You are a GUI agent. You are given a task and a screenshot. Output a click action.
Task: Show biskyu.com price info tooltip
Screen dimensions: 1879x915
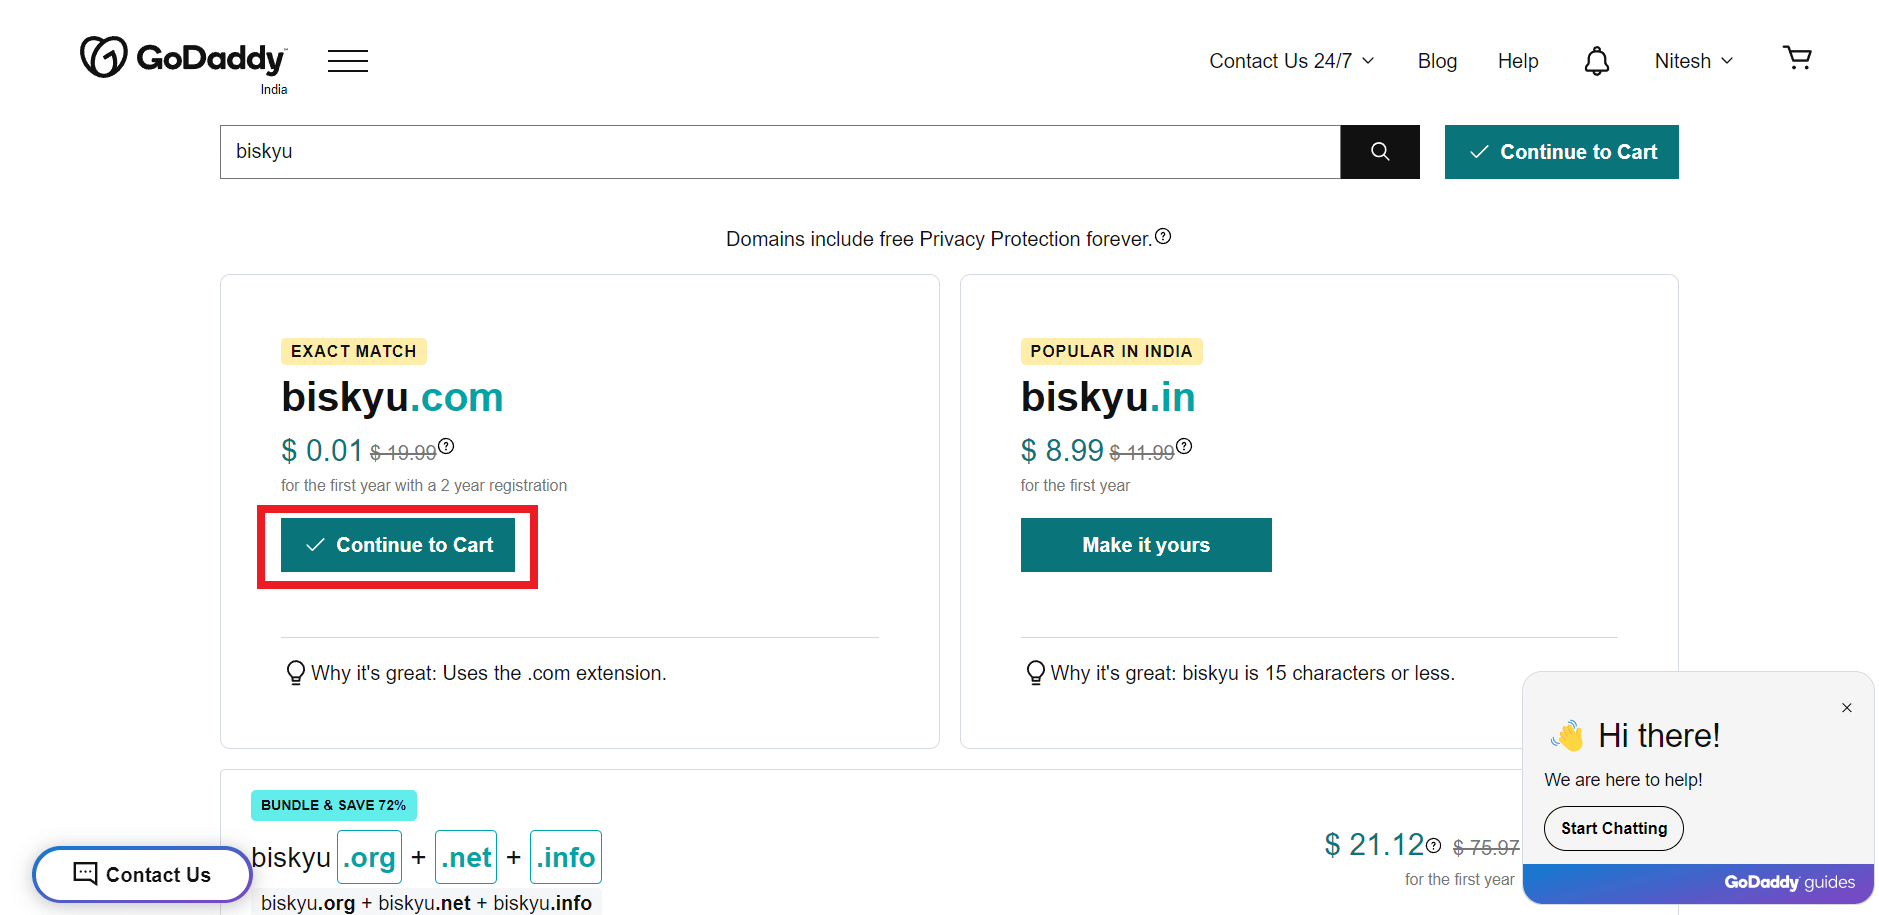(446, 446)
